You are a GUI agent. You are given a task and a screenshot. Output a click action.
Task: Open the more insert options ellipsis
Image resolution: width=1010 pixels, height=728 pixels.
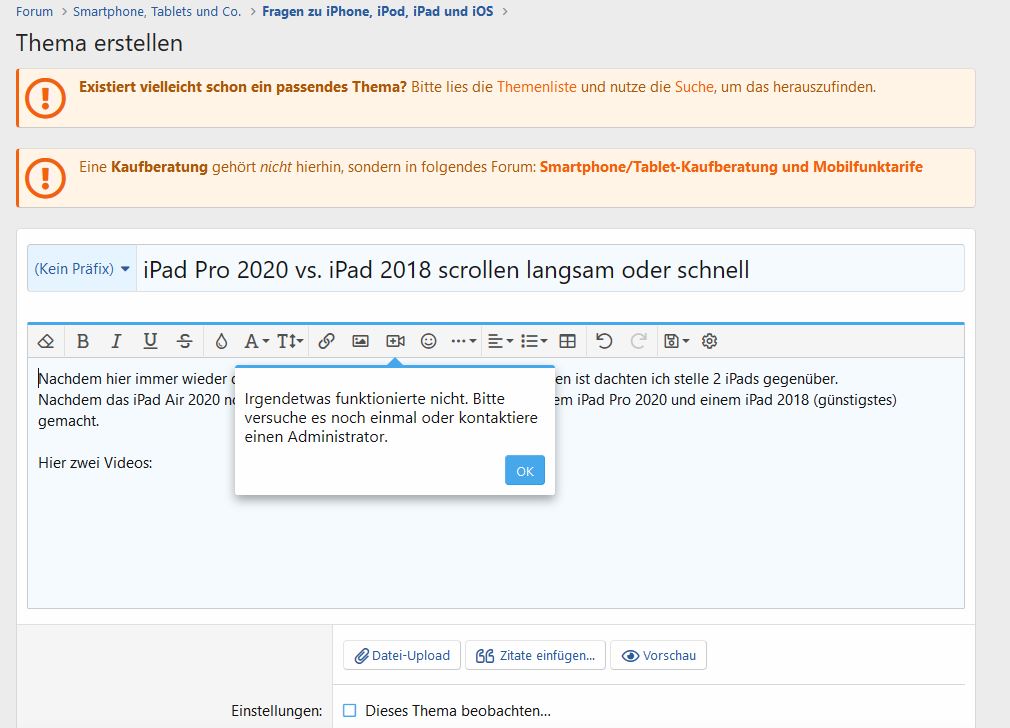point(463,341)
